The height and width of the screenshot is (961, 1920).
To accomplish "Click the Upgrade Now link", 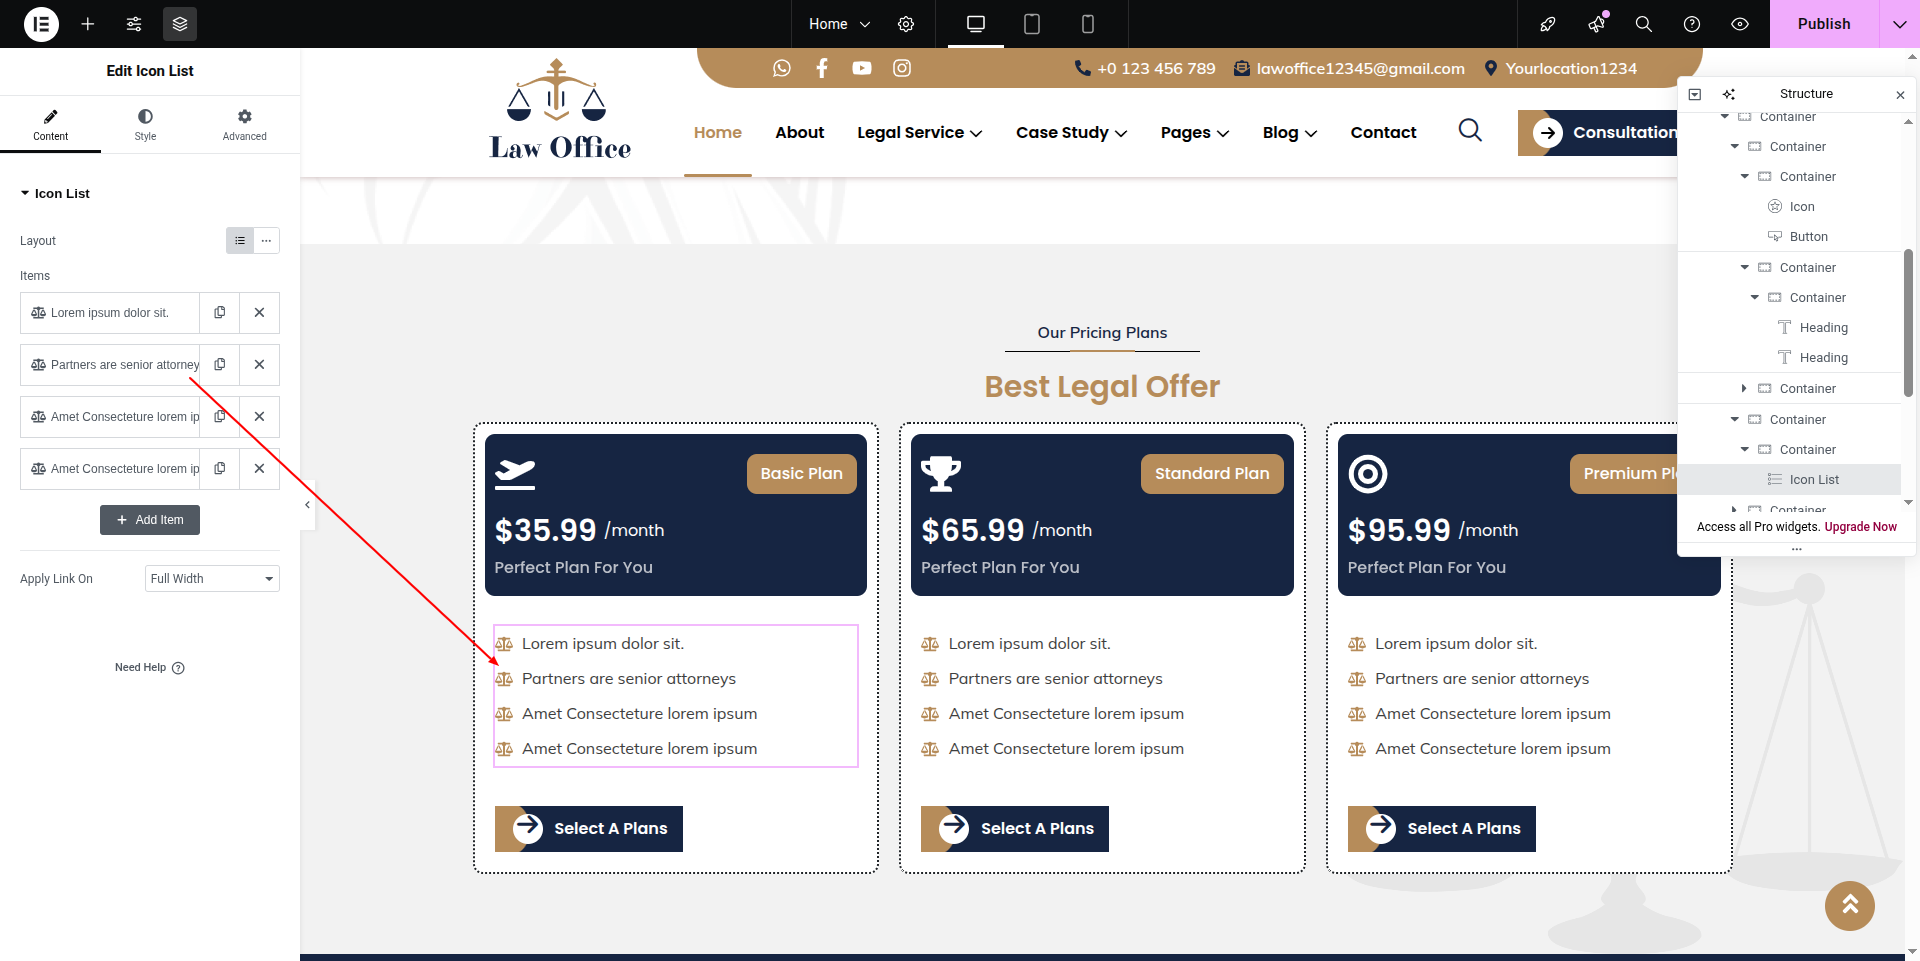I will point(1860,527).
